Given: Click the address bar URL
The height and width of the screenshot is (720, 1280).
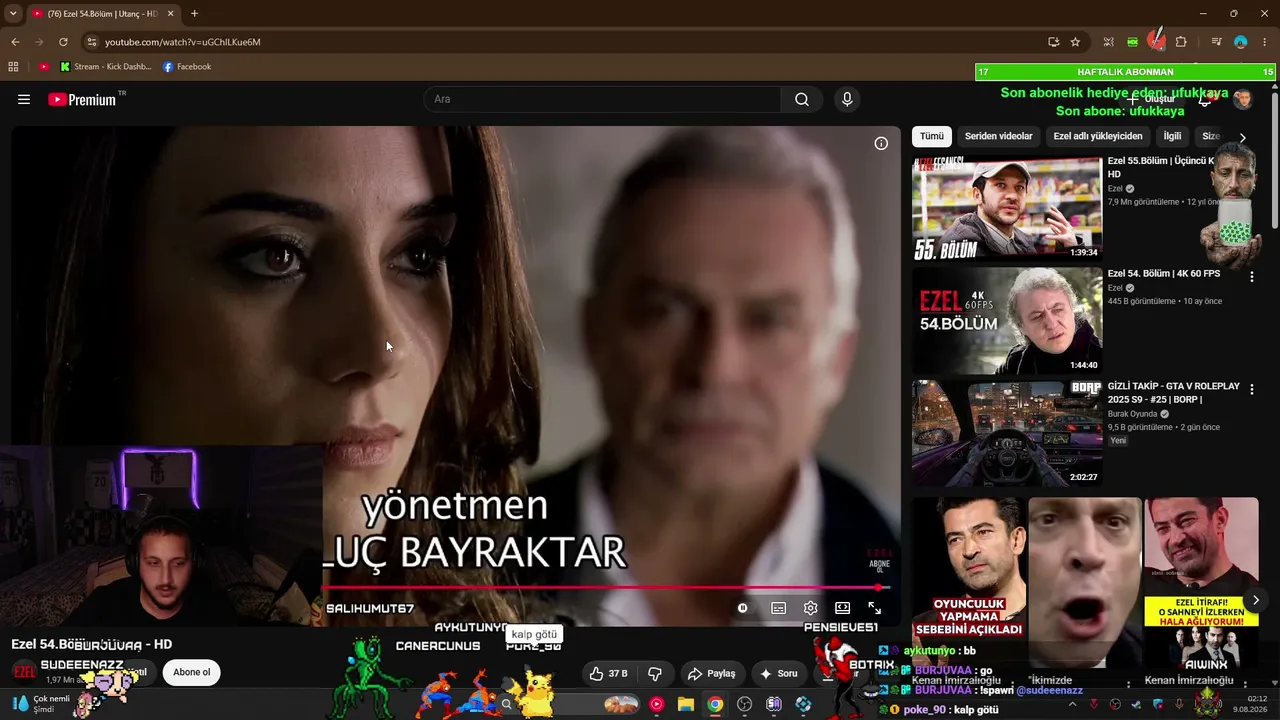Looking at the screenshot, I should [x=183, y=42].
